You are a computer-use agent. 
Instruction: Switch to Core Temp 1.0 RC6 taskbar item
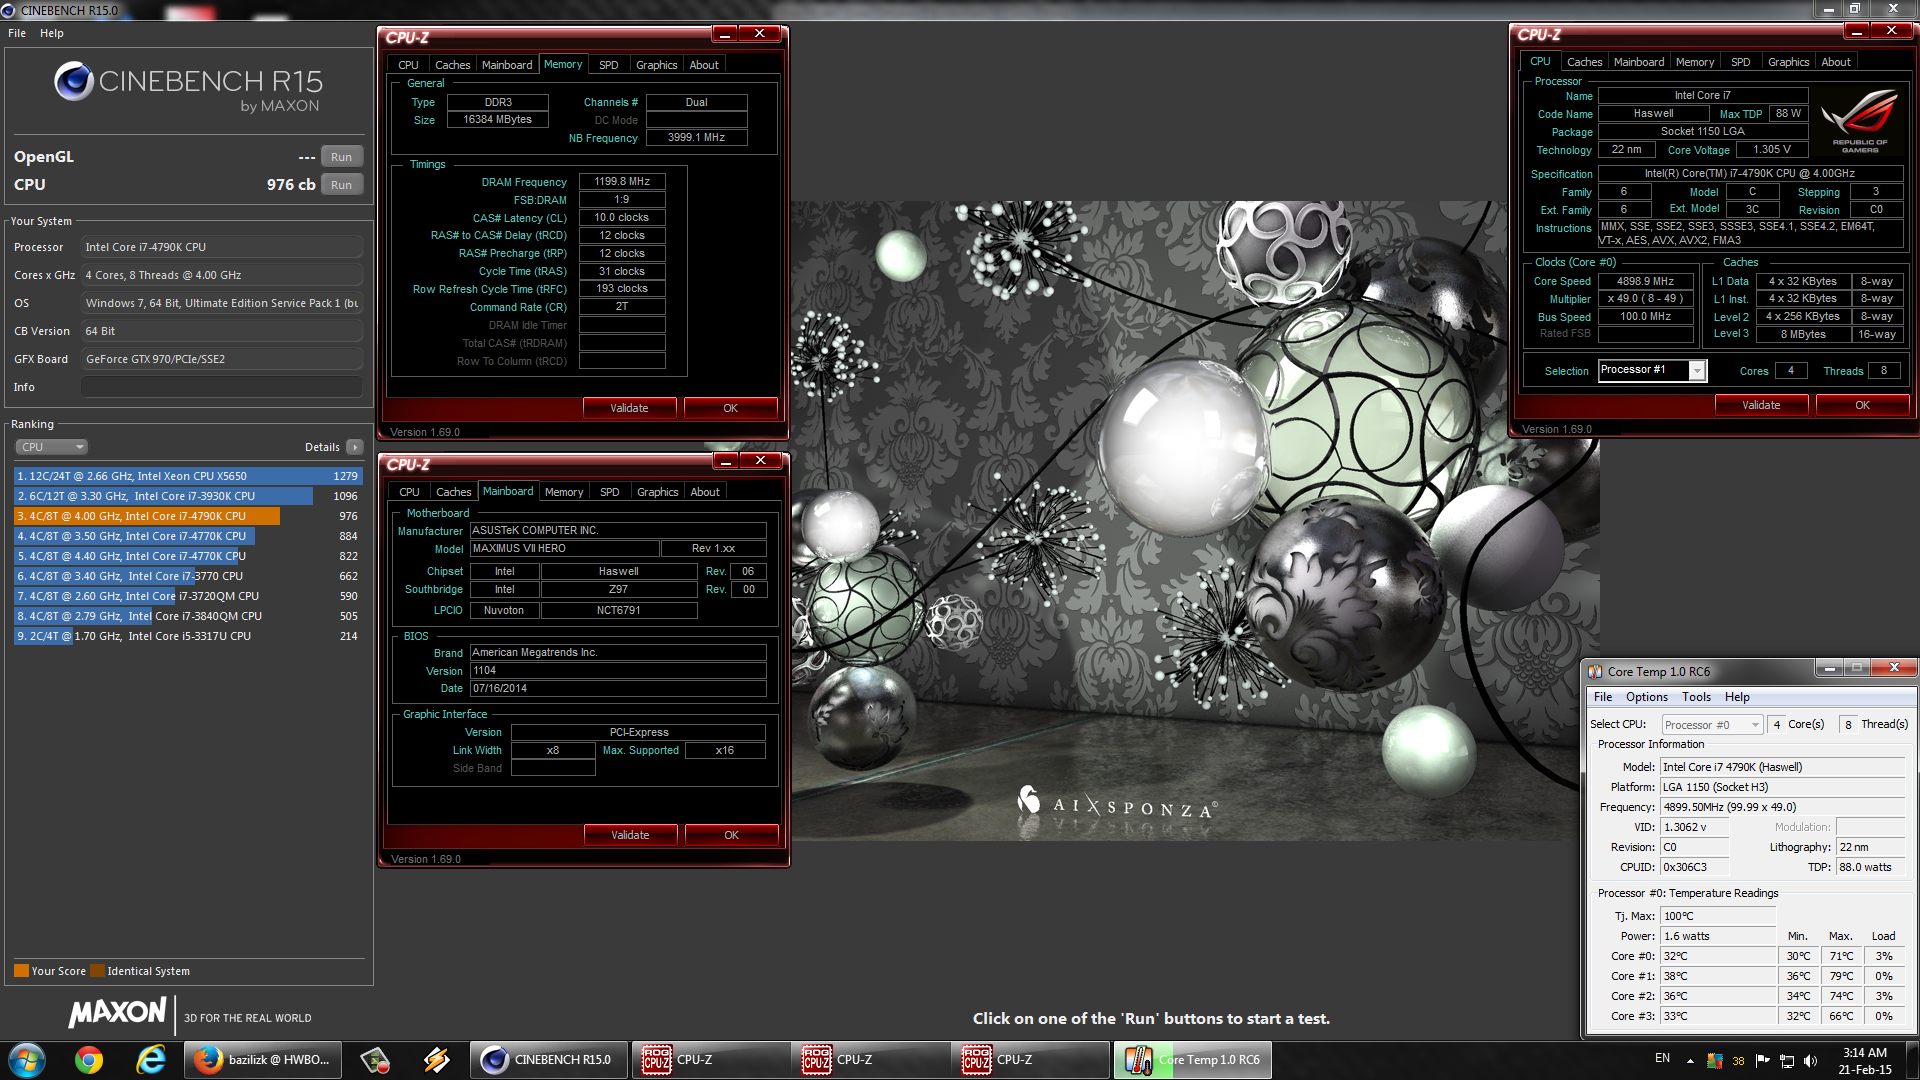coord(1193,1060)
